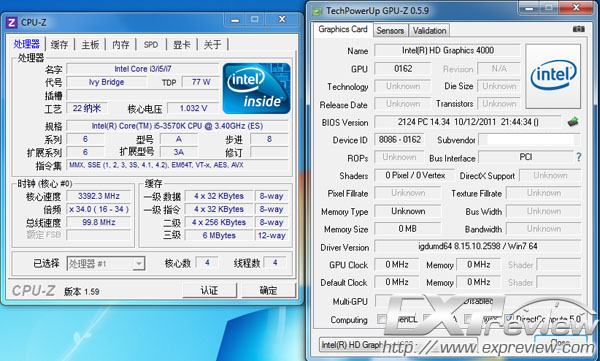Open the Validation tab

pos(429,31)
